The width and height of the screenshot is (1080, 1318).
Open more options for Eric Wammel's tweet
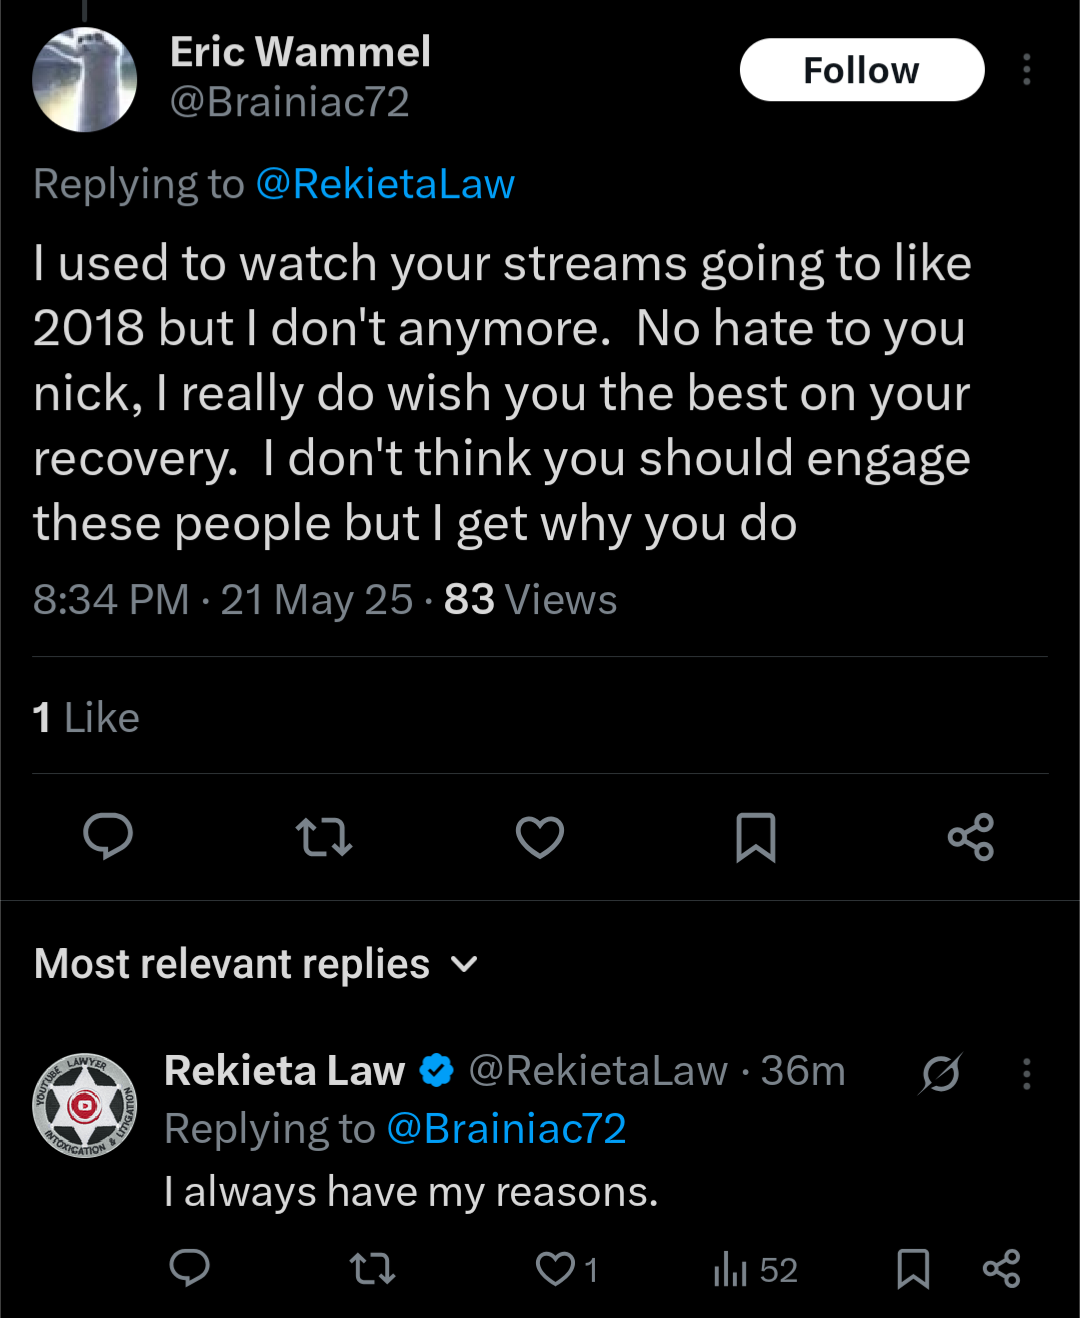click(x=1026, y=70)
